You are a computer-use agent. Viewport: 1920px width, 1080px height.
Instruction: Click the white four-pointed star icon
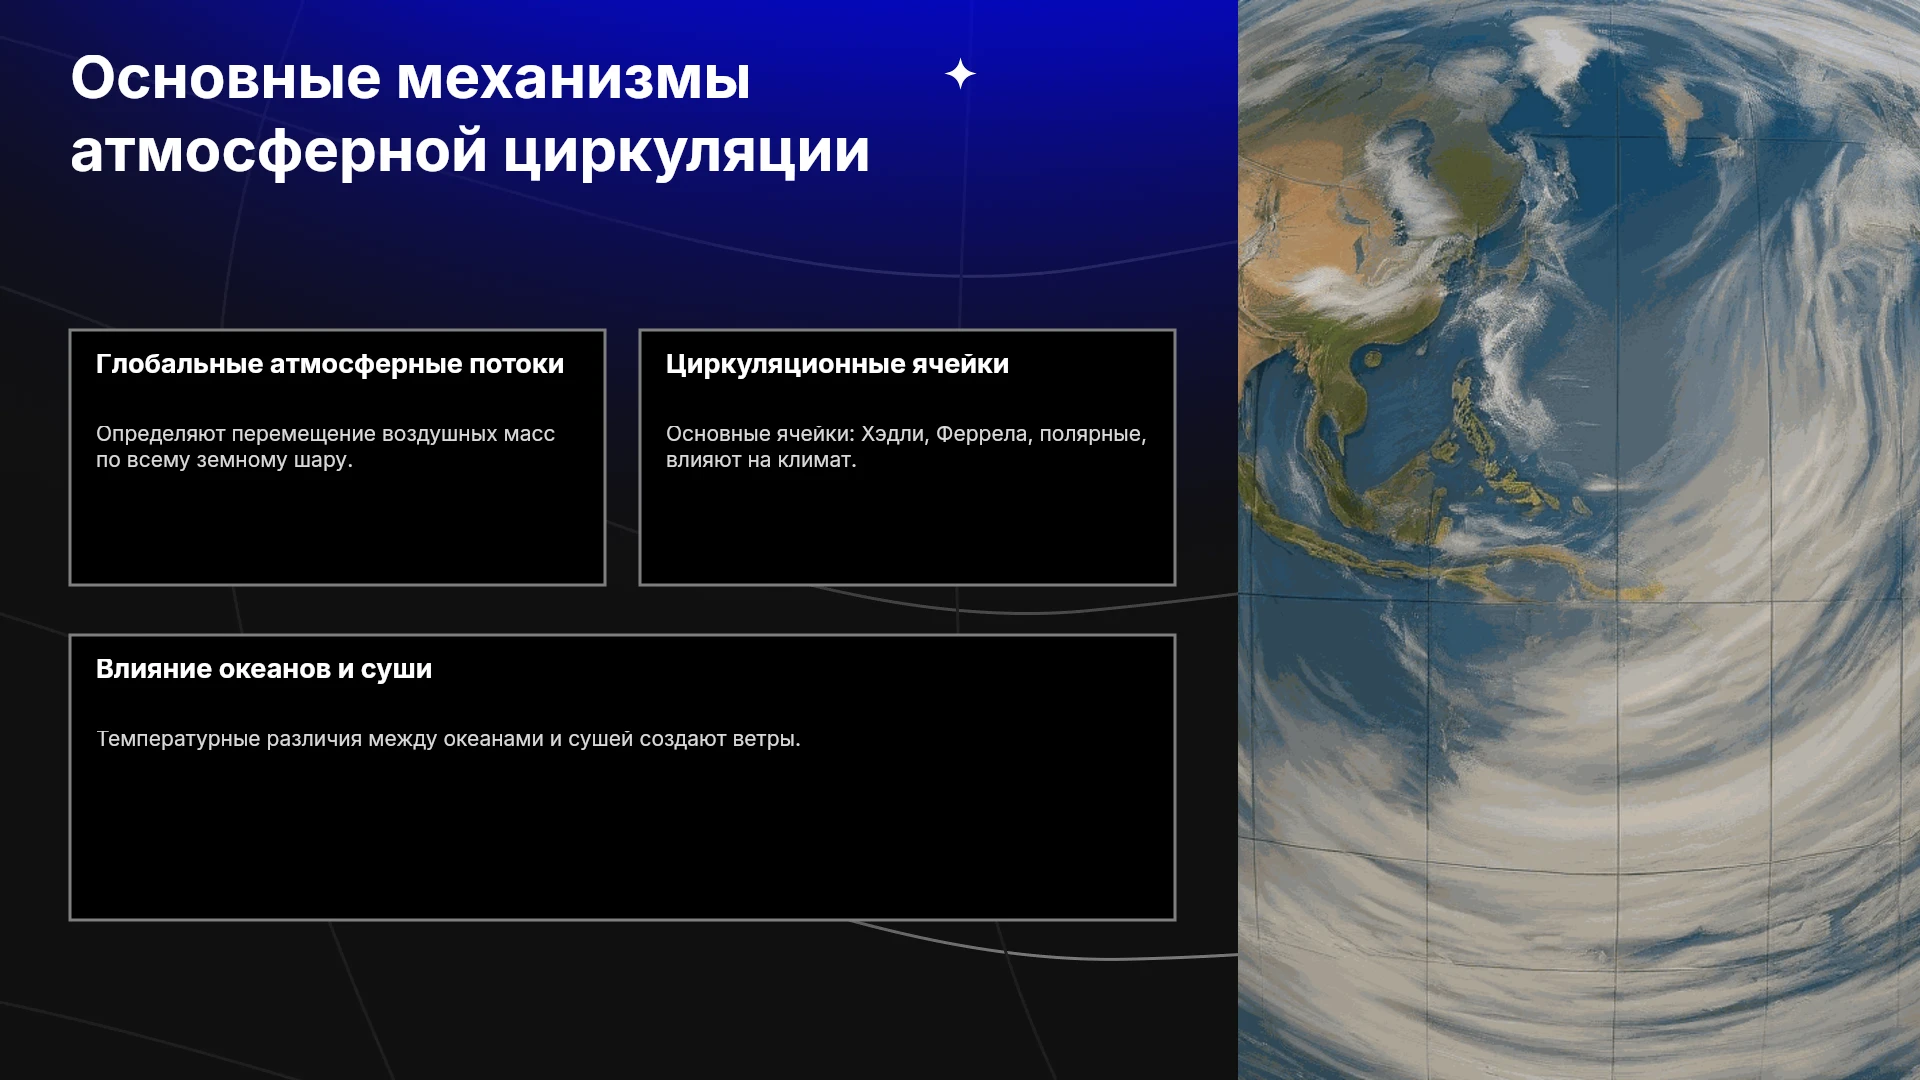tap(960, 74)
